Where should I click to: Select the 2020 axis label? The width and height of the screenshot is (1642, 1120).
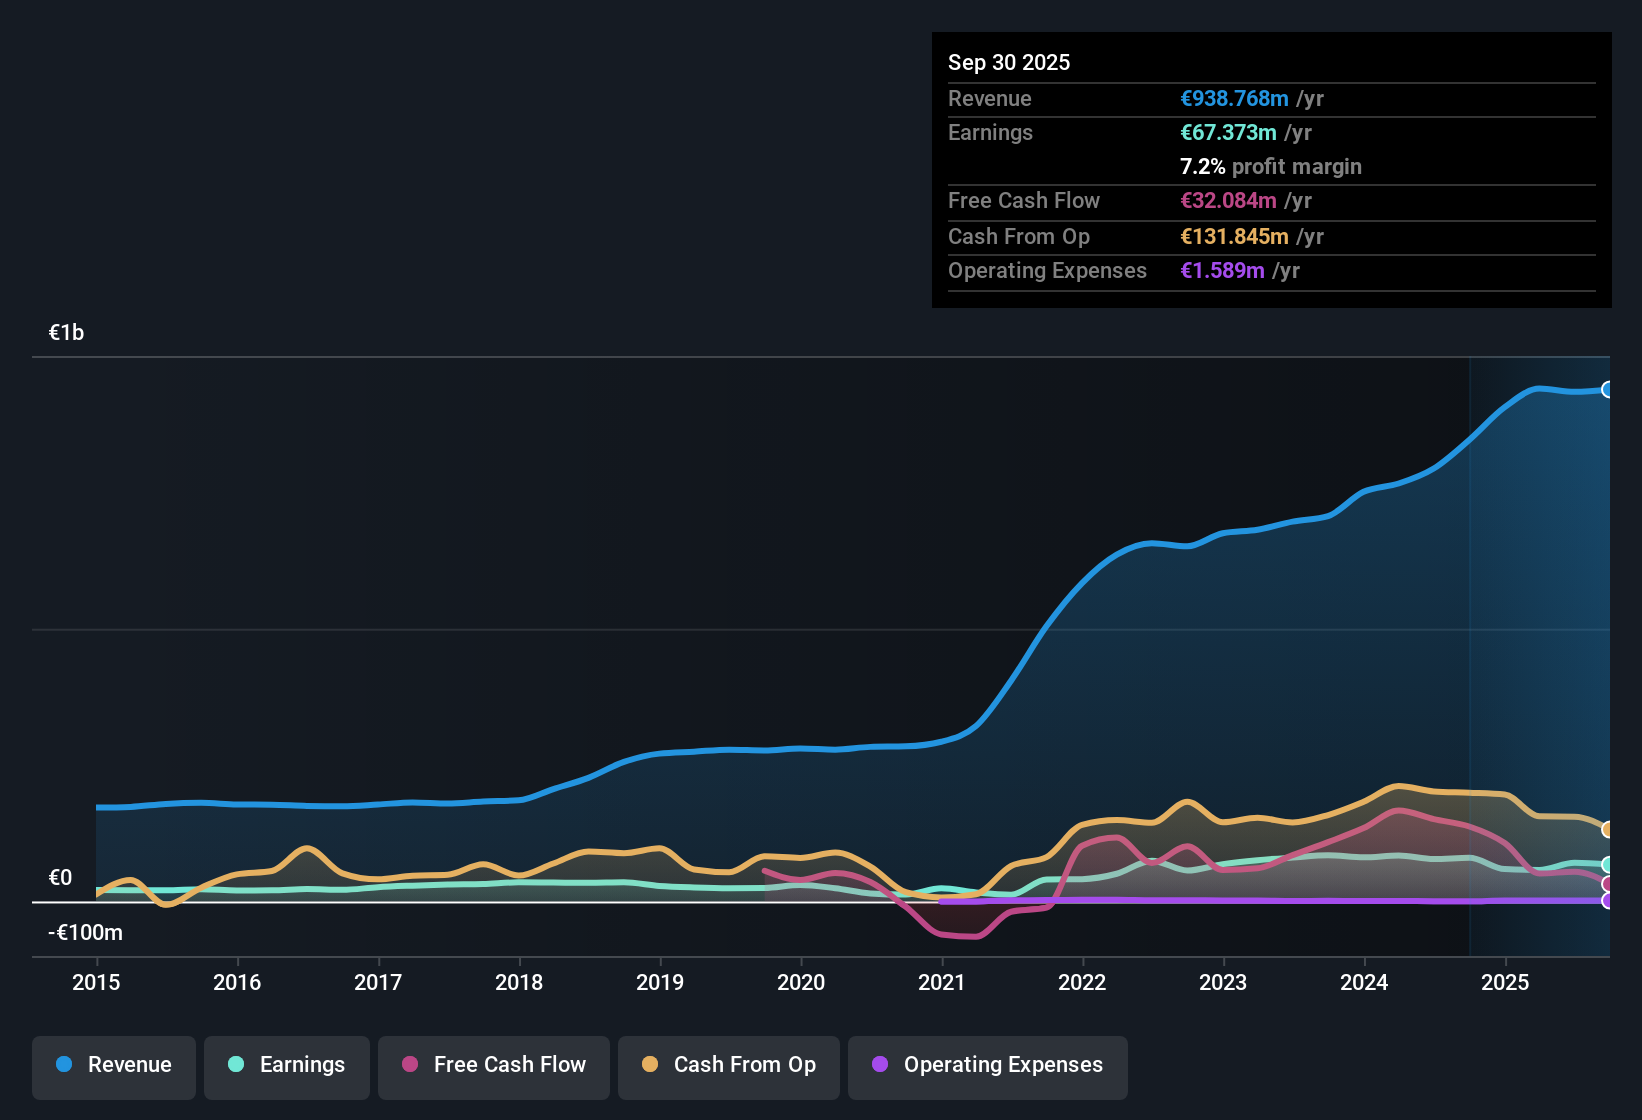pyautogui.click(x=800, y=983)
